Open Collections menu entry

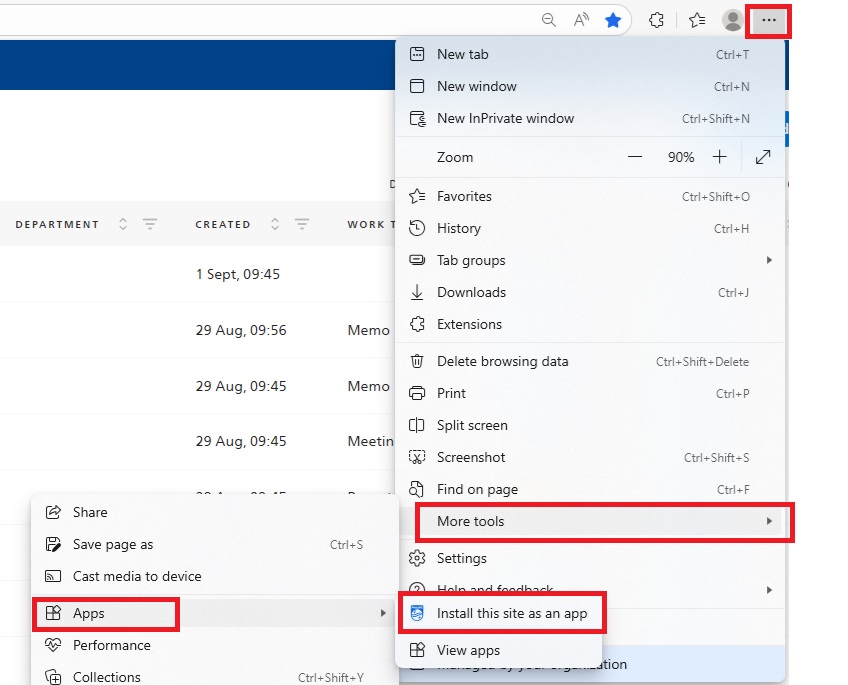pyautogui.click(x=215, y=676)
